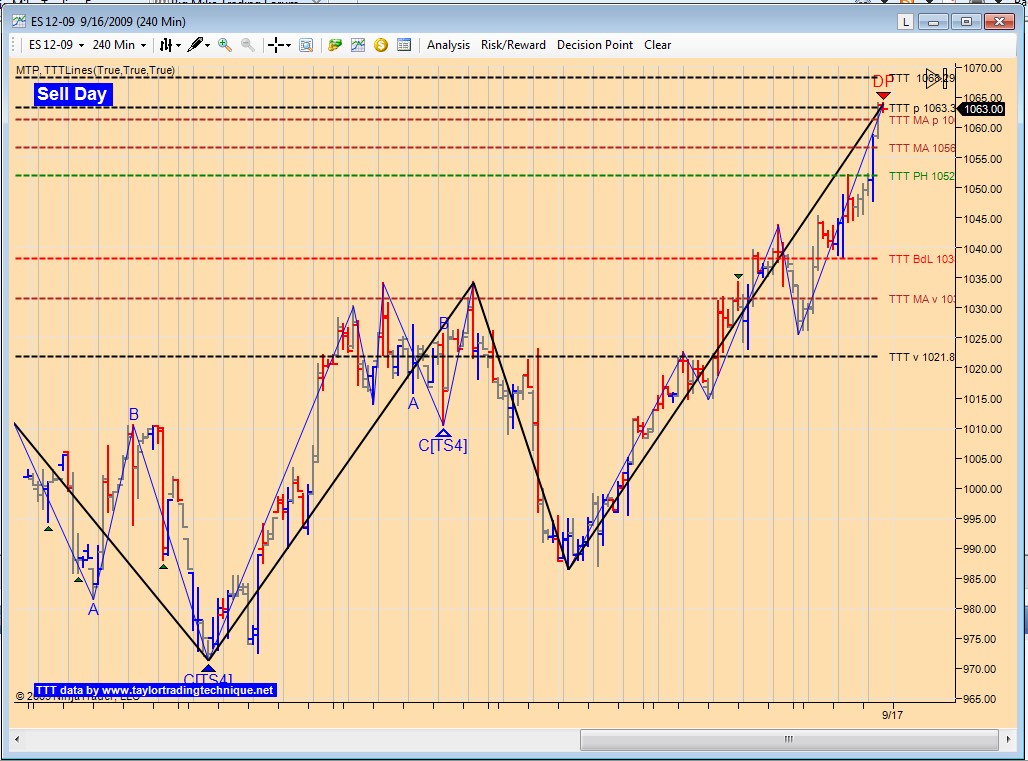
Task: Open the strategies green icon
Action: click(335, 45)
